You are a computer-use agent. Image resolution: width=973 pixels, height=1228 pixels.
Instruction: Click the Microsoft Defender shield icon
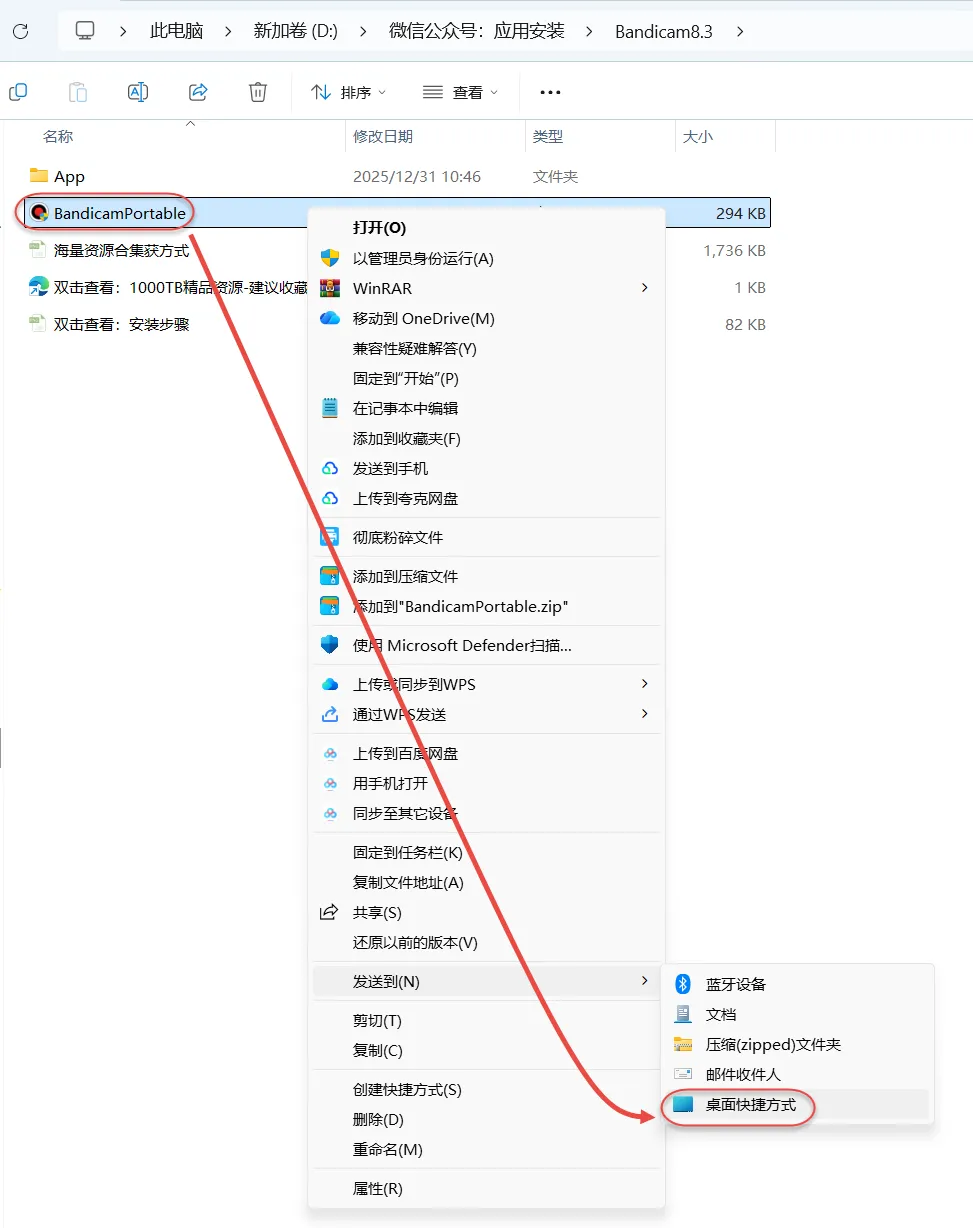[x=330, y=645]
